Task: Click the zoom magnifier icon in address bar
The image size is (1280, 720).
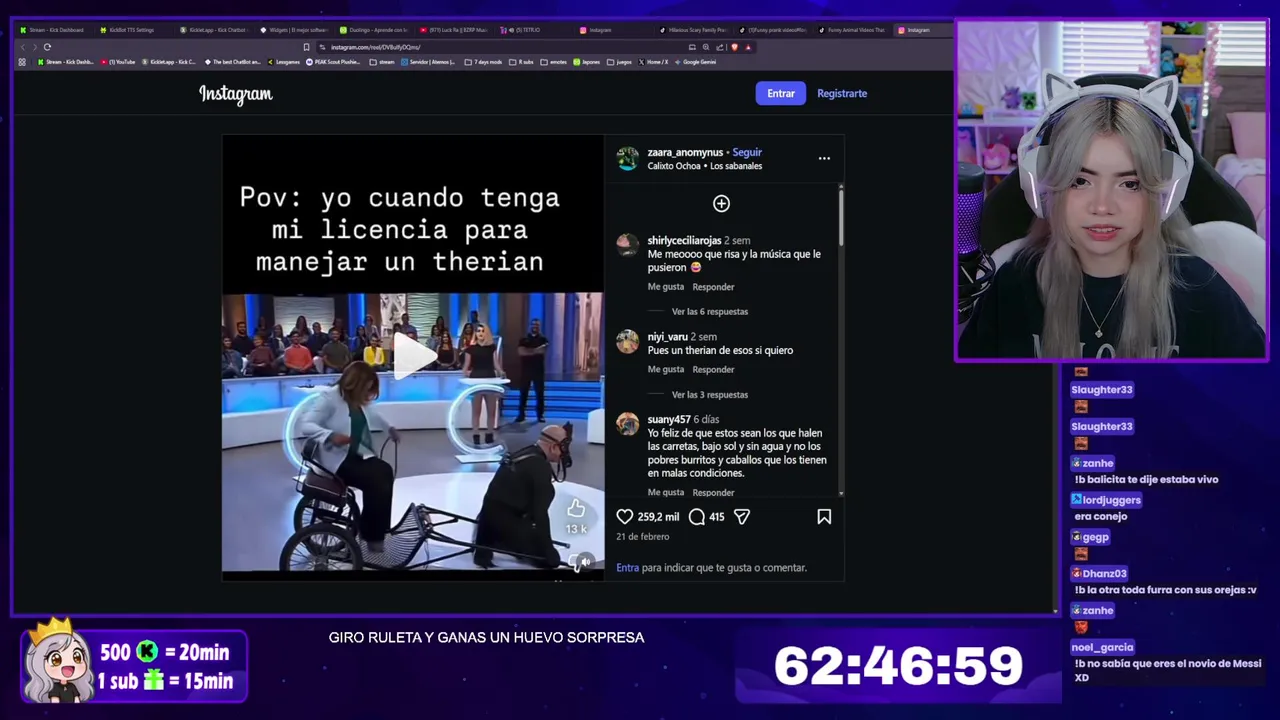Action: coord(707,47)
